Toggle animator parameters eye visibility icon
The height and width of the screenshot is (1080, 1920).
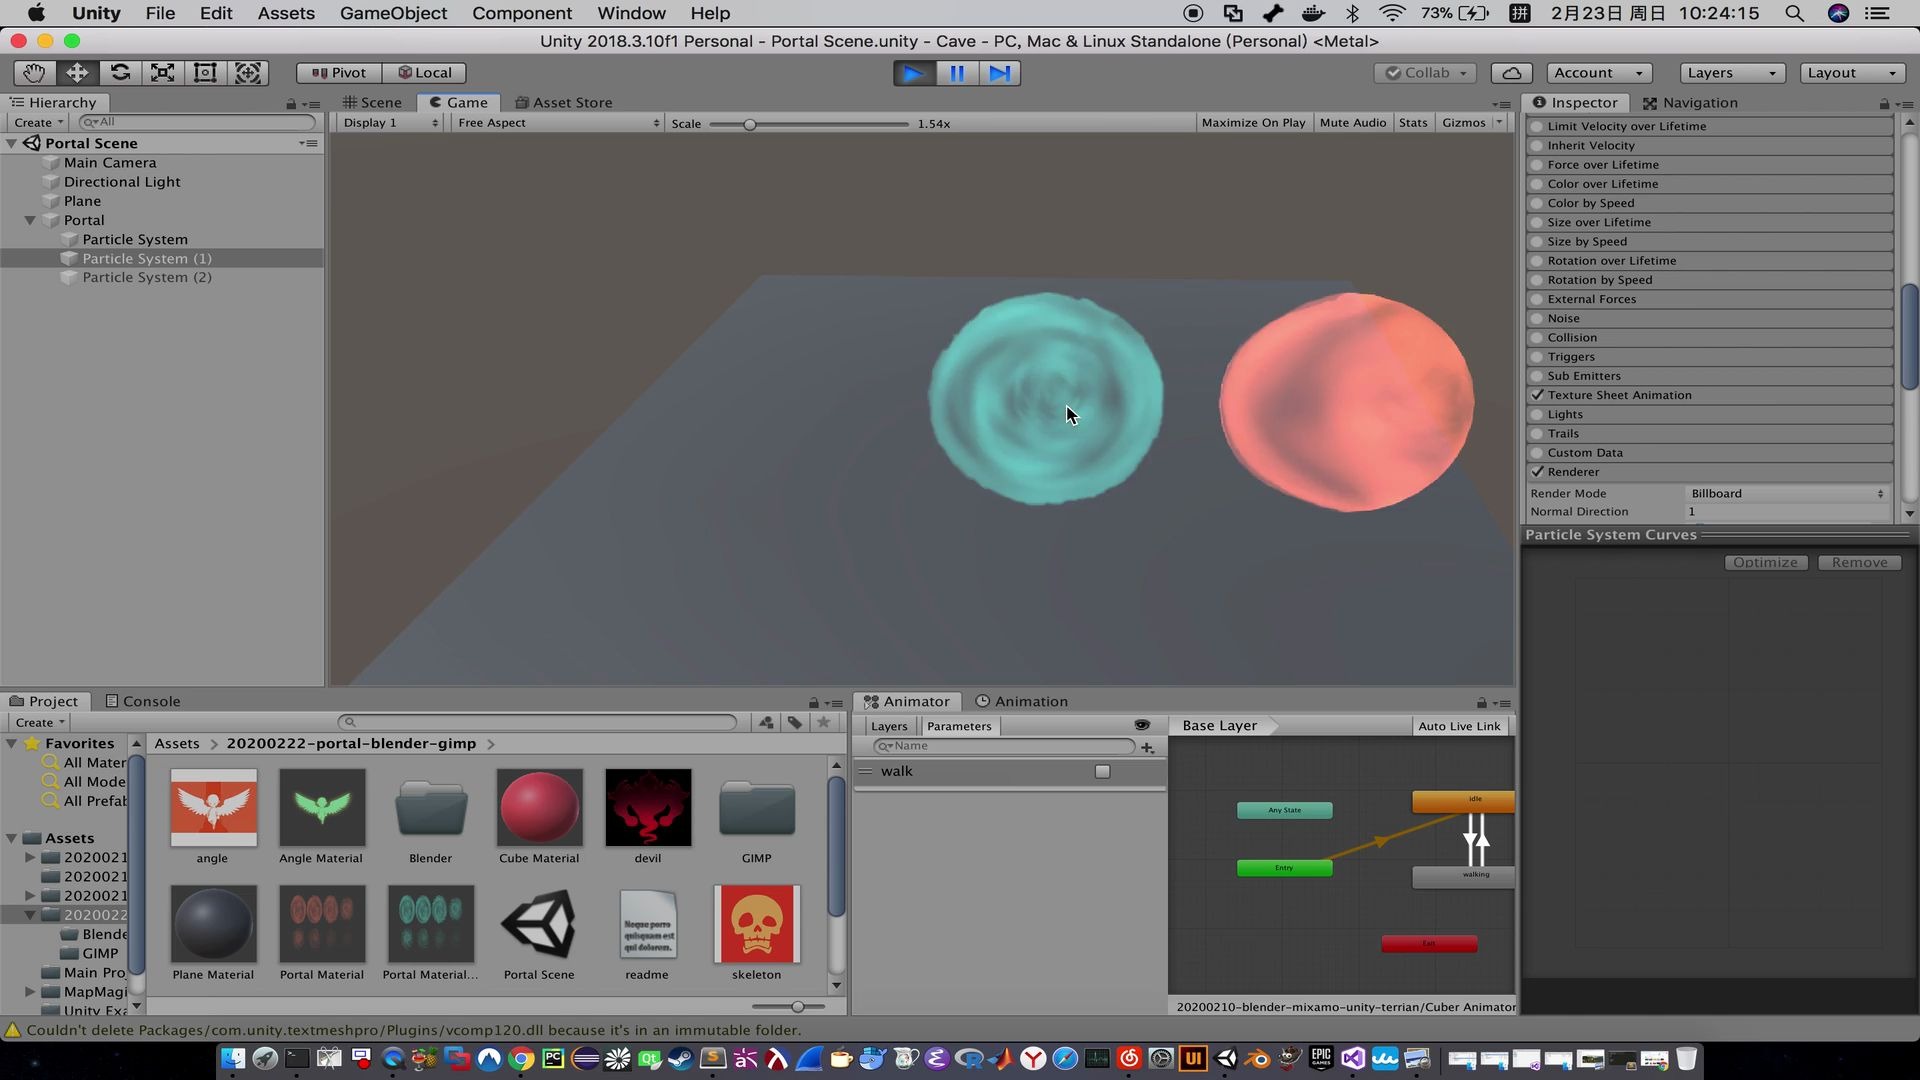coord(1142,725)
